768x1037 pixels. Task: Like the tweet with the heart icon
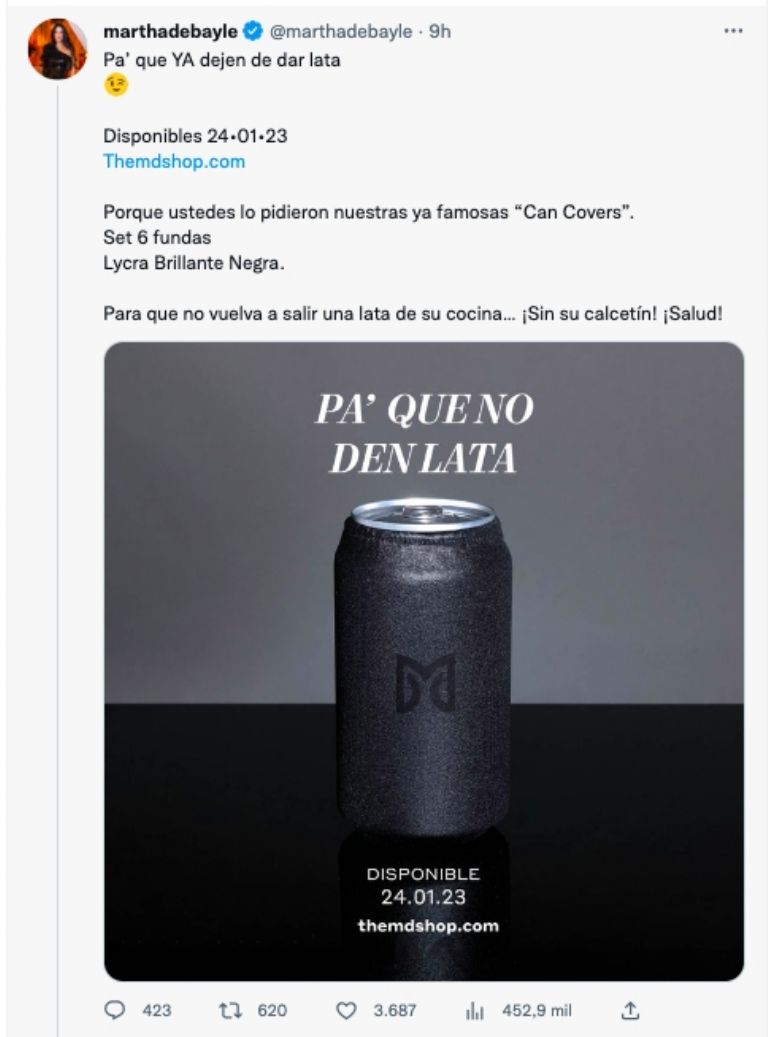[x=346, y=1011]
